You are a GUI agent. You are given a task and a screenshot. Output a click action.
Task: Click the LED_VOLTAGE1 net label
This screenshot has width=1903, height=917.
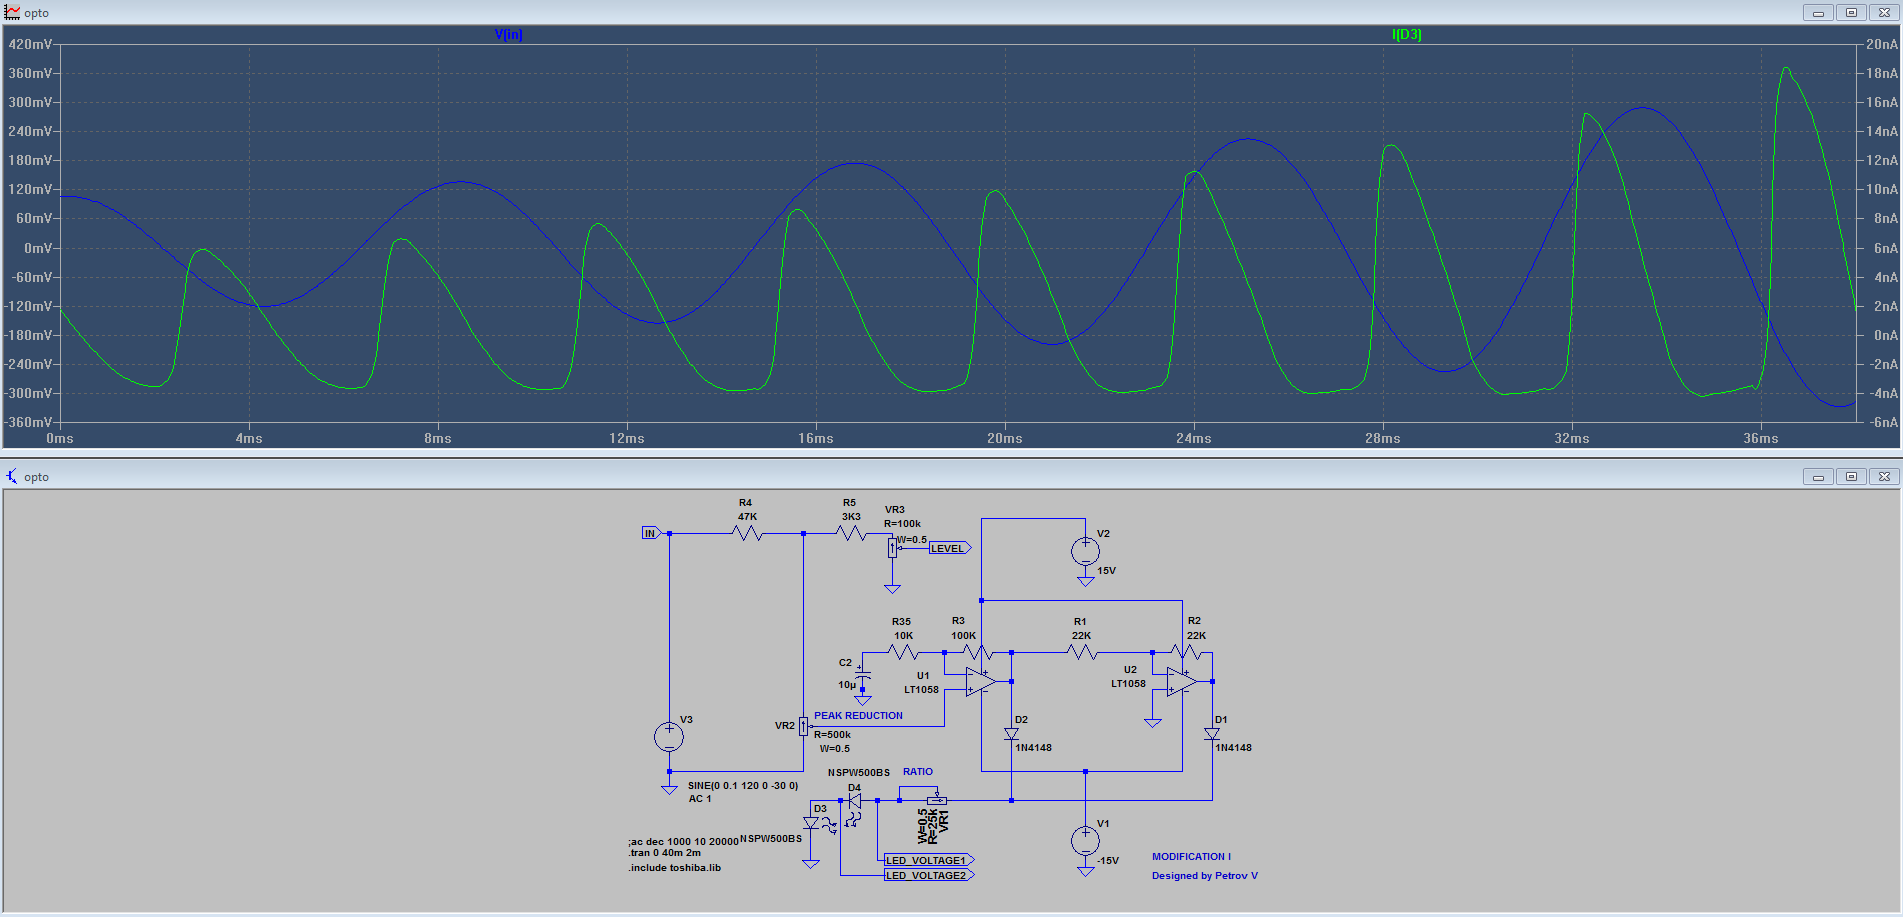[928, 860]
